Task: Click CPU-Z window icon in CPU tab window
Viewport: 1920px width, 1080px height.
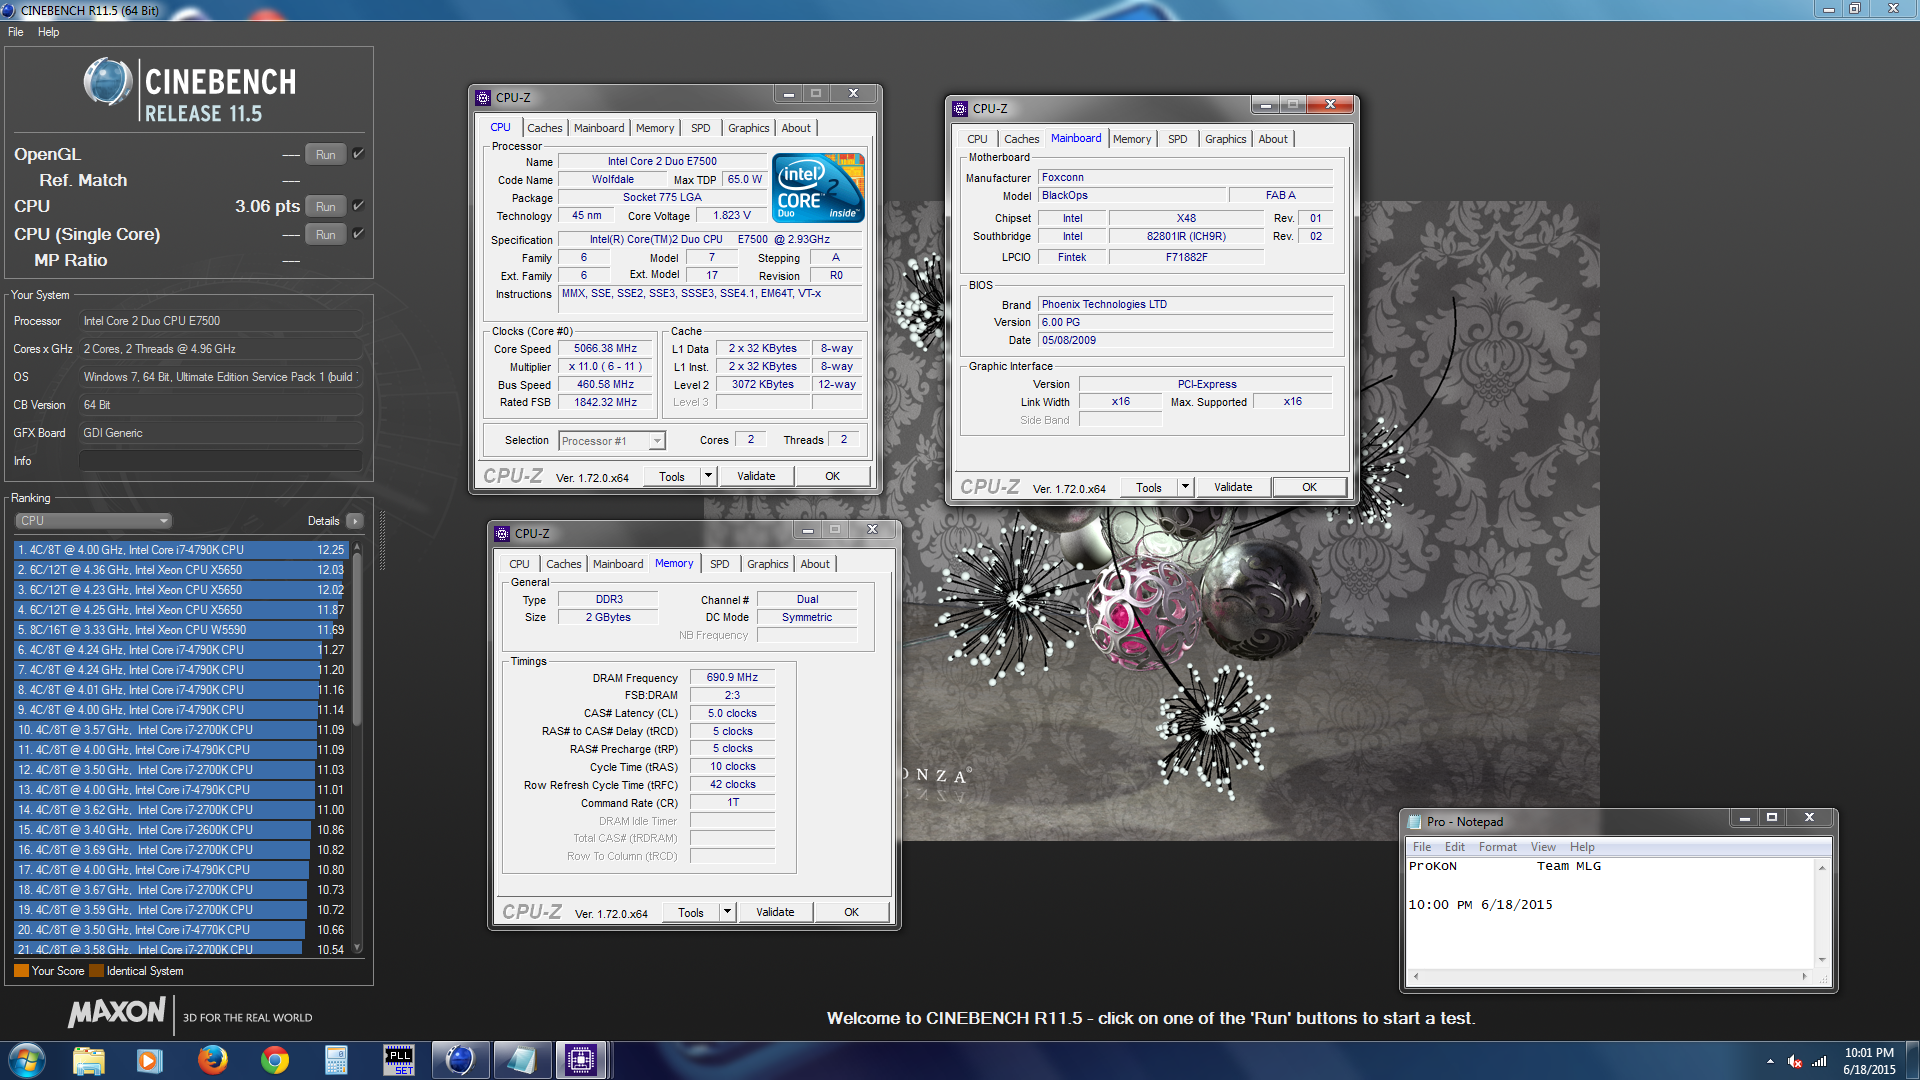Action: [483, 97]
